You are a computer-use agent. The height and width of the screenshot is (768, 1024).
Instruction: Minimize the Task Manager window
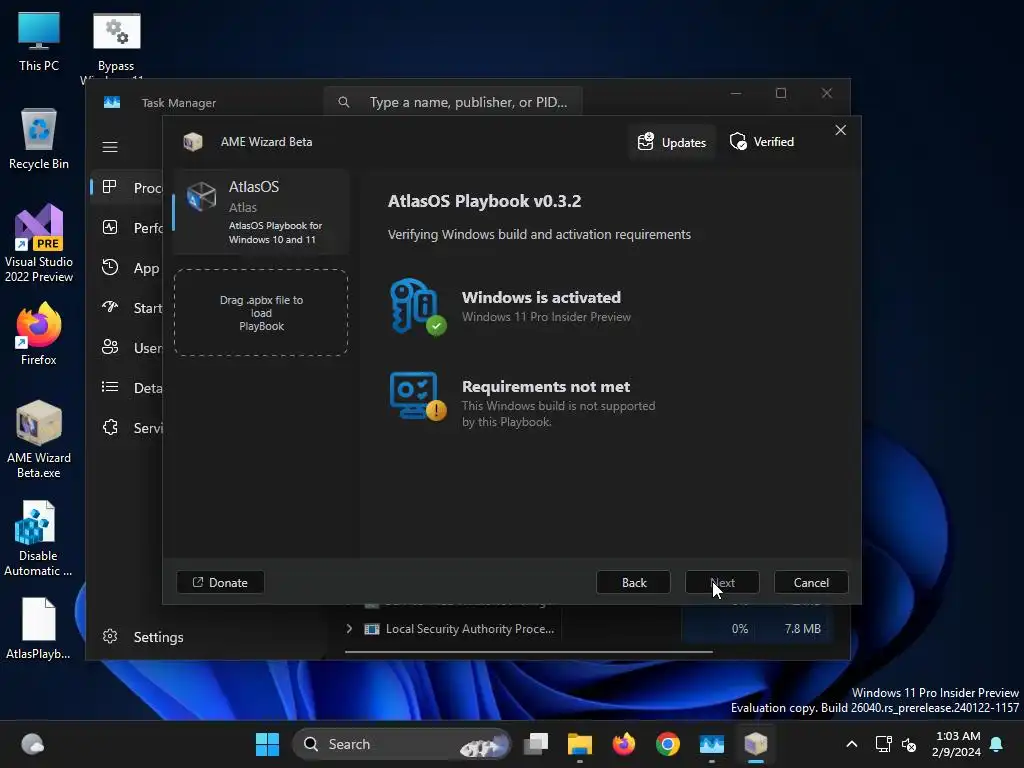pos(736,93)
